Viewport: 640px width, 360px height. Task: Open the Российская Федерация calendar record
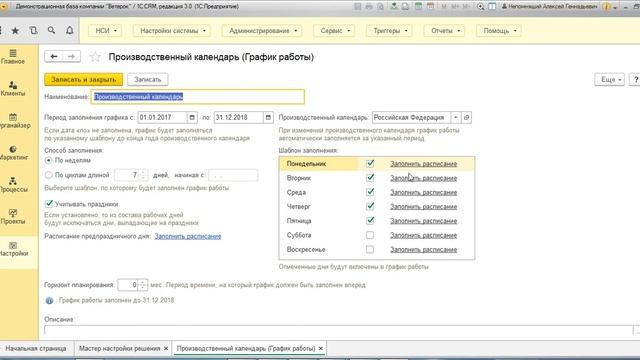pyautogui.click(x=467, y=118)
